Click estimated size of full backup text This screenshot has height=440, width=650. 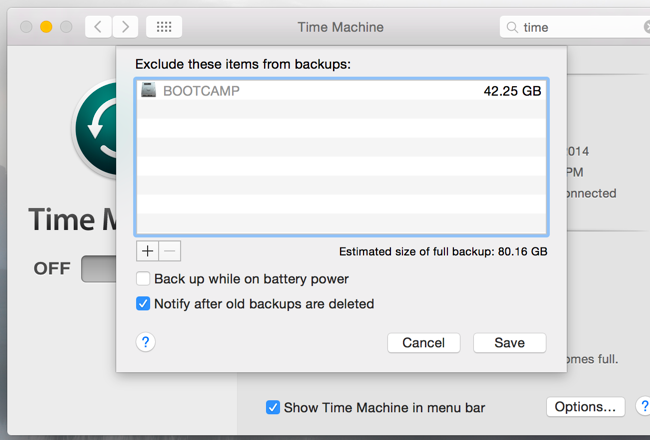(x=443, y=252)
